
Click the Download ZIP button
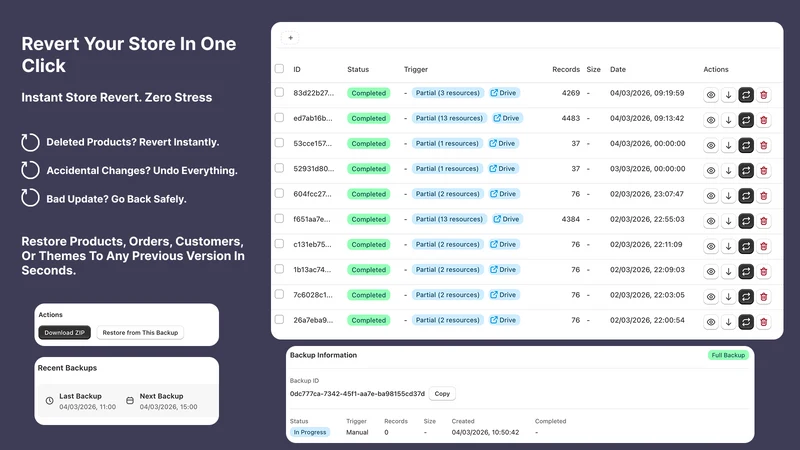tap(64, 333)
